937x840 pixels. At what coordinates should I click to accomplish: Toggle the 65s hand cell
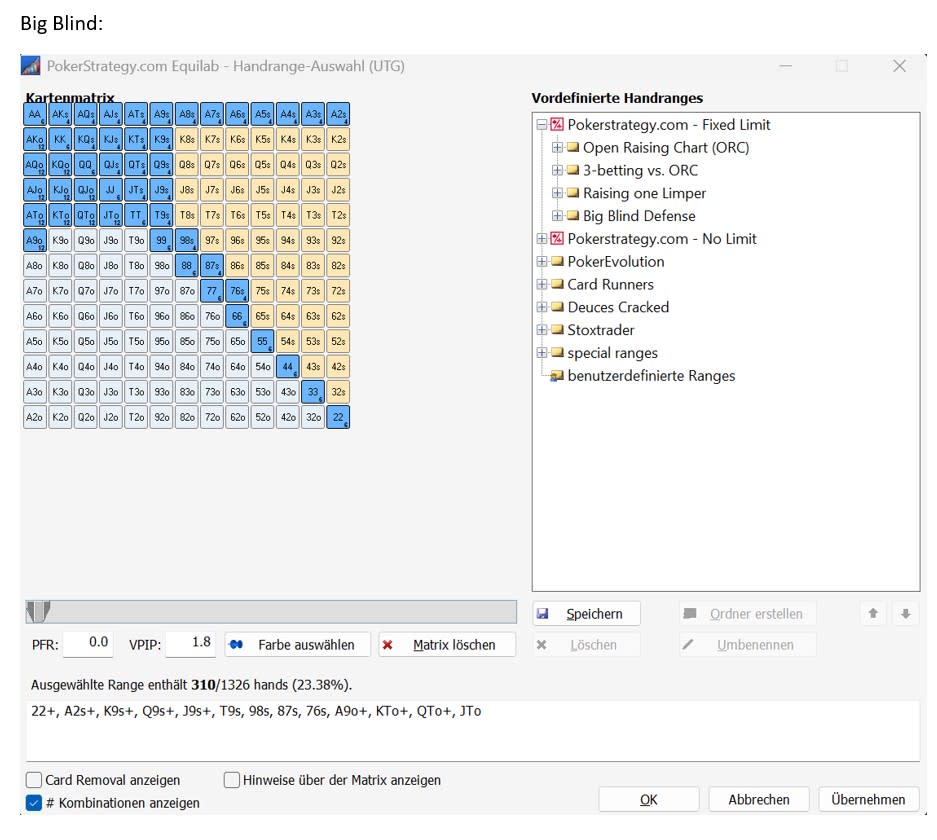tap(262, 316)
